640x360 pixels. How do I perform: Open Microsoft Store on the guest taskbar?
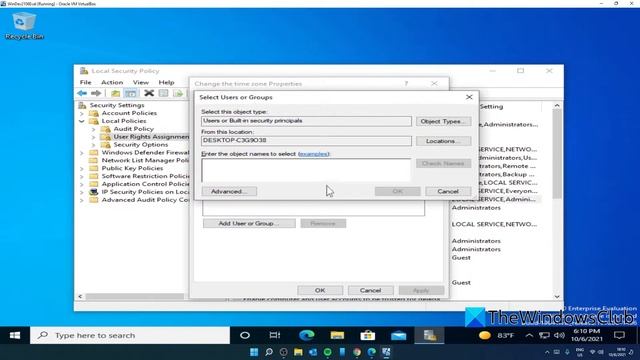pos(368,336)
